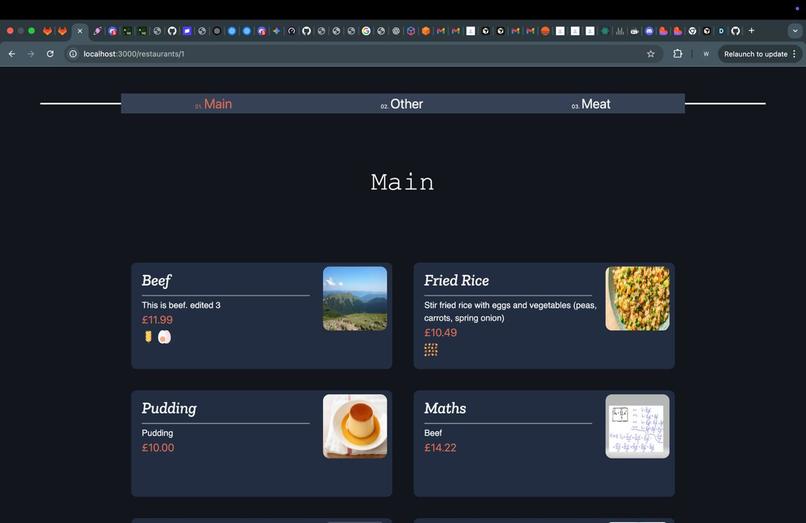Screen dimensions: 806x523
Task: Click the £11.99 price
Action: [x=157, y=320]
